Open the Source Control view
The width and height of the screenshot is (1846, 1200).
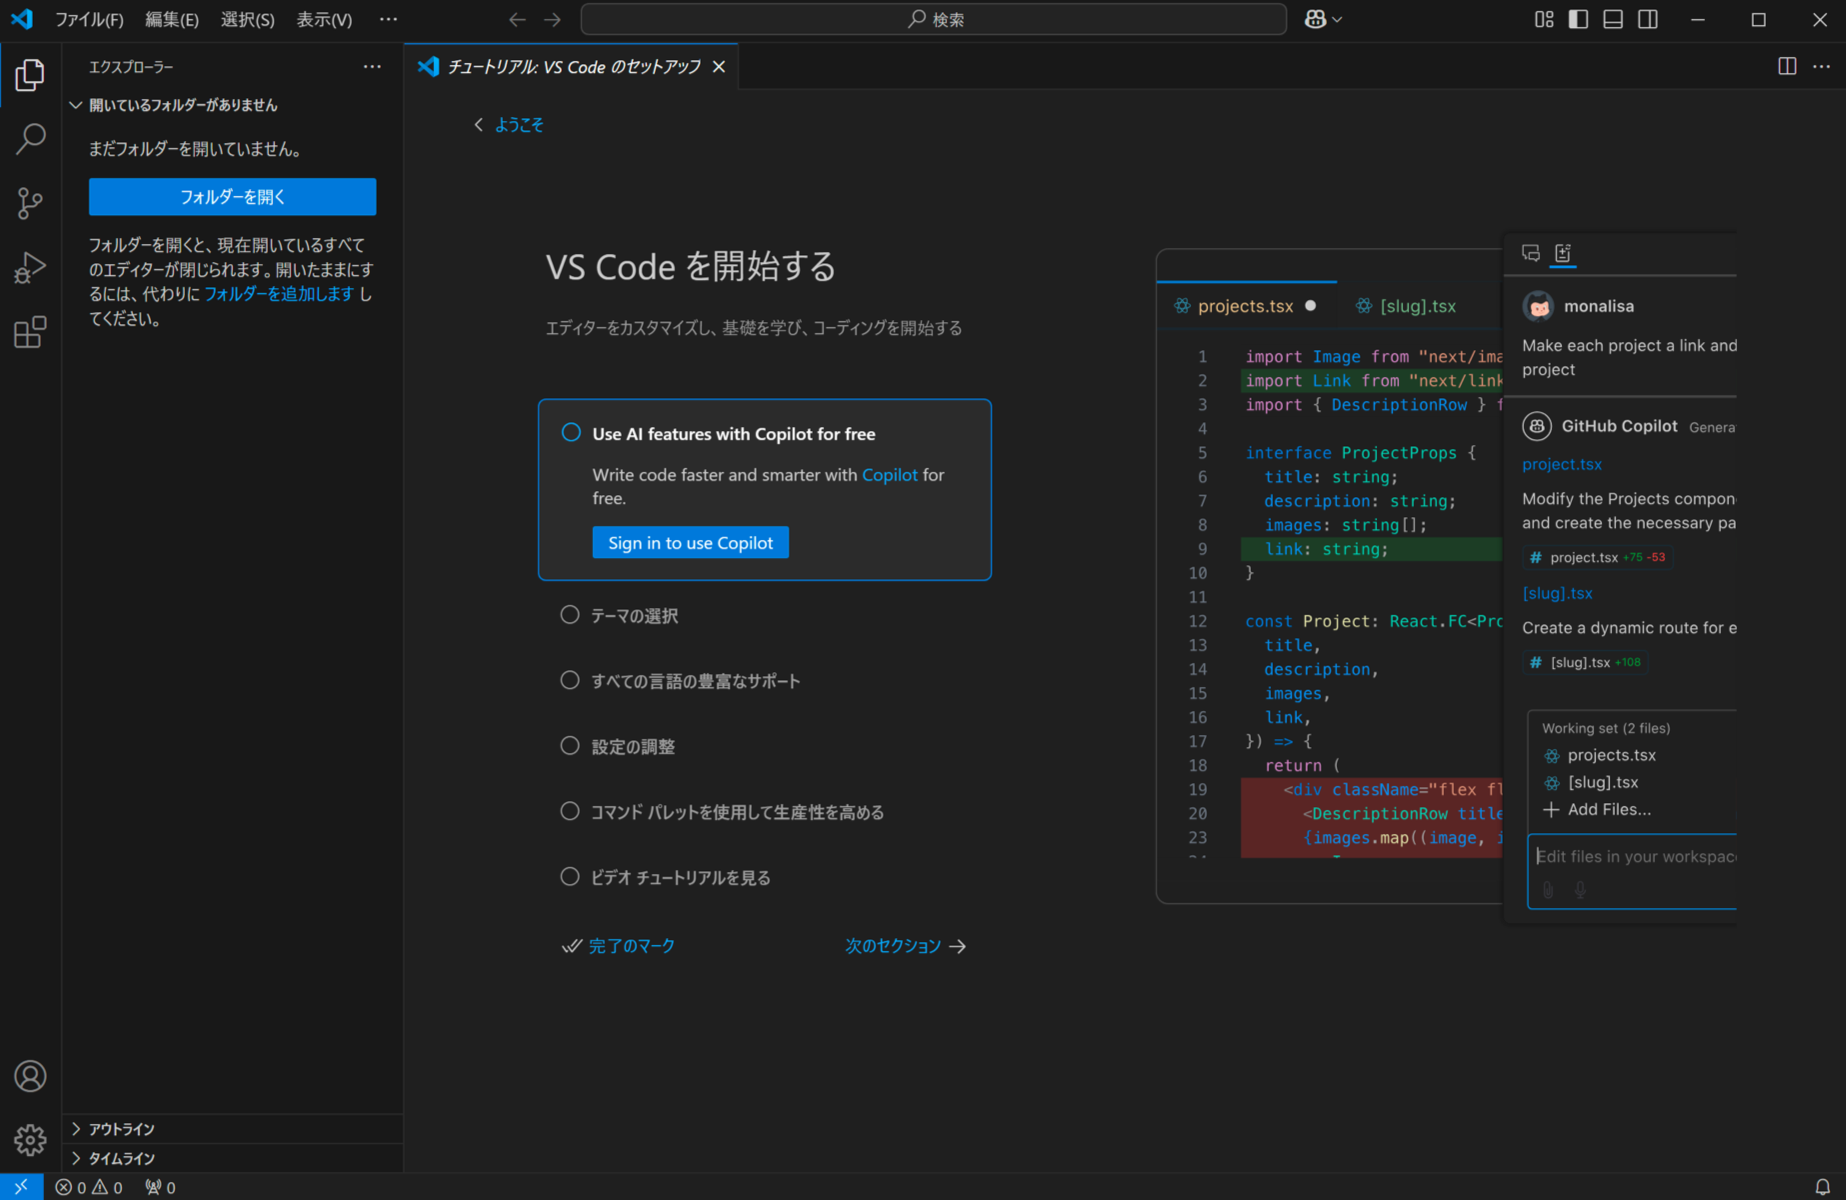pos(30,203)
